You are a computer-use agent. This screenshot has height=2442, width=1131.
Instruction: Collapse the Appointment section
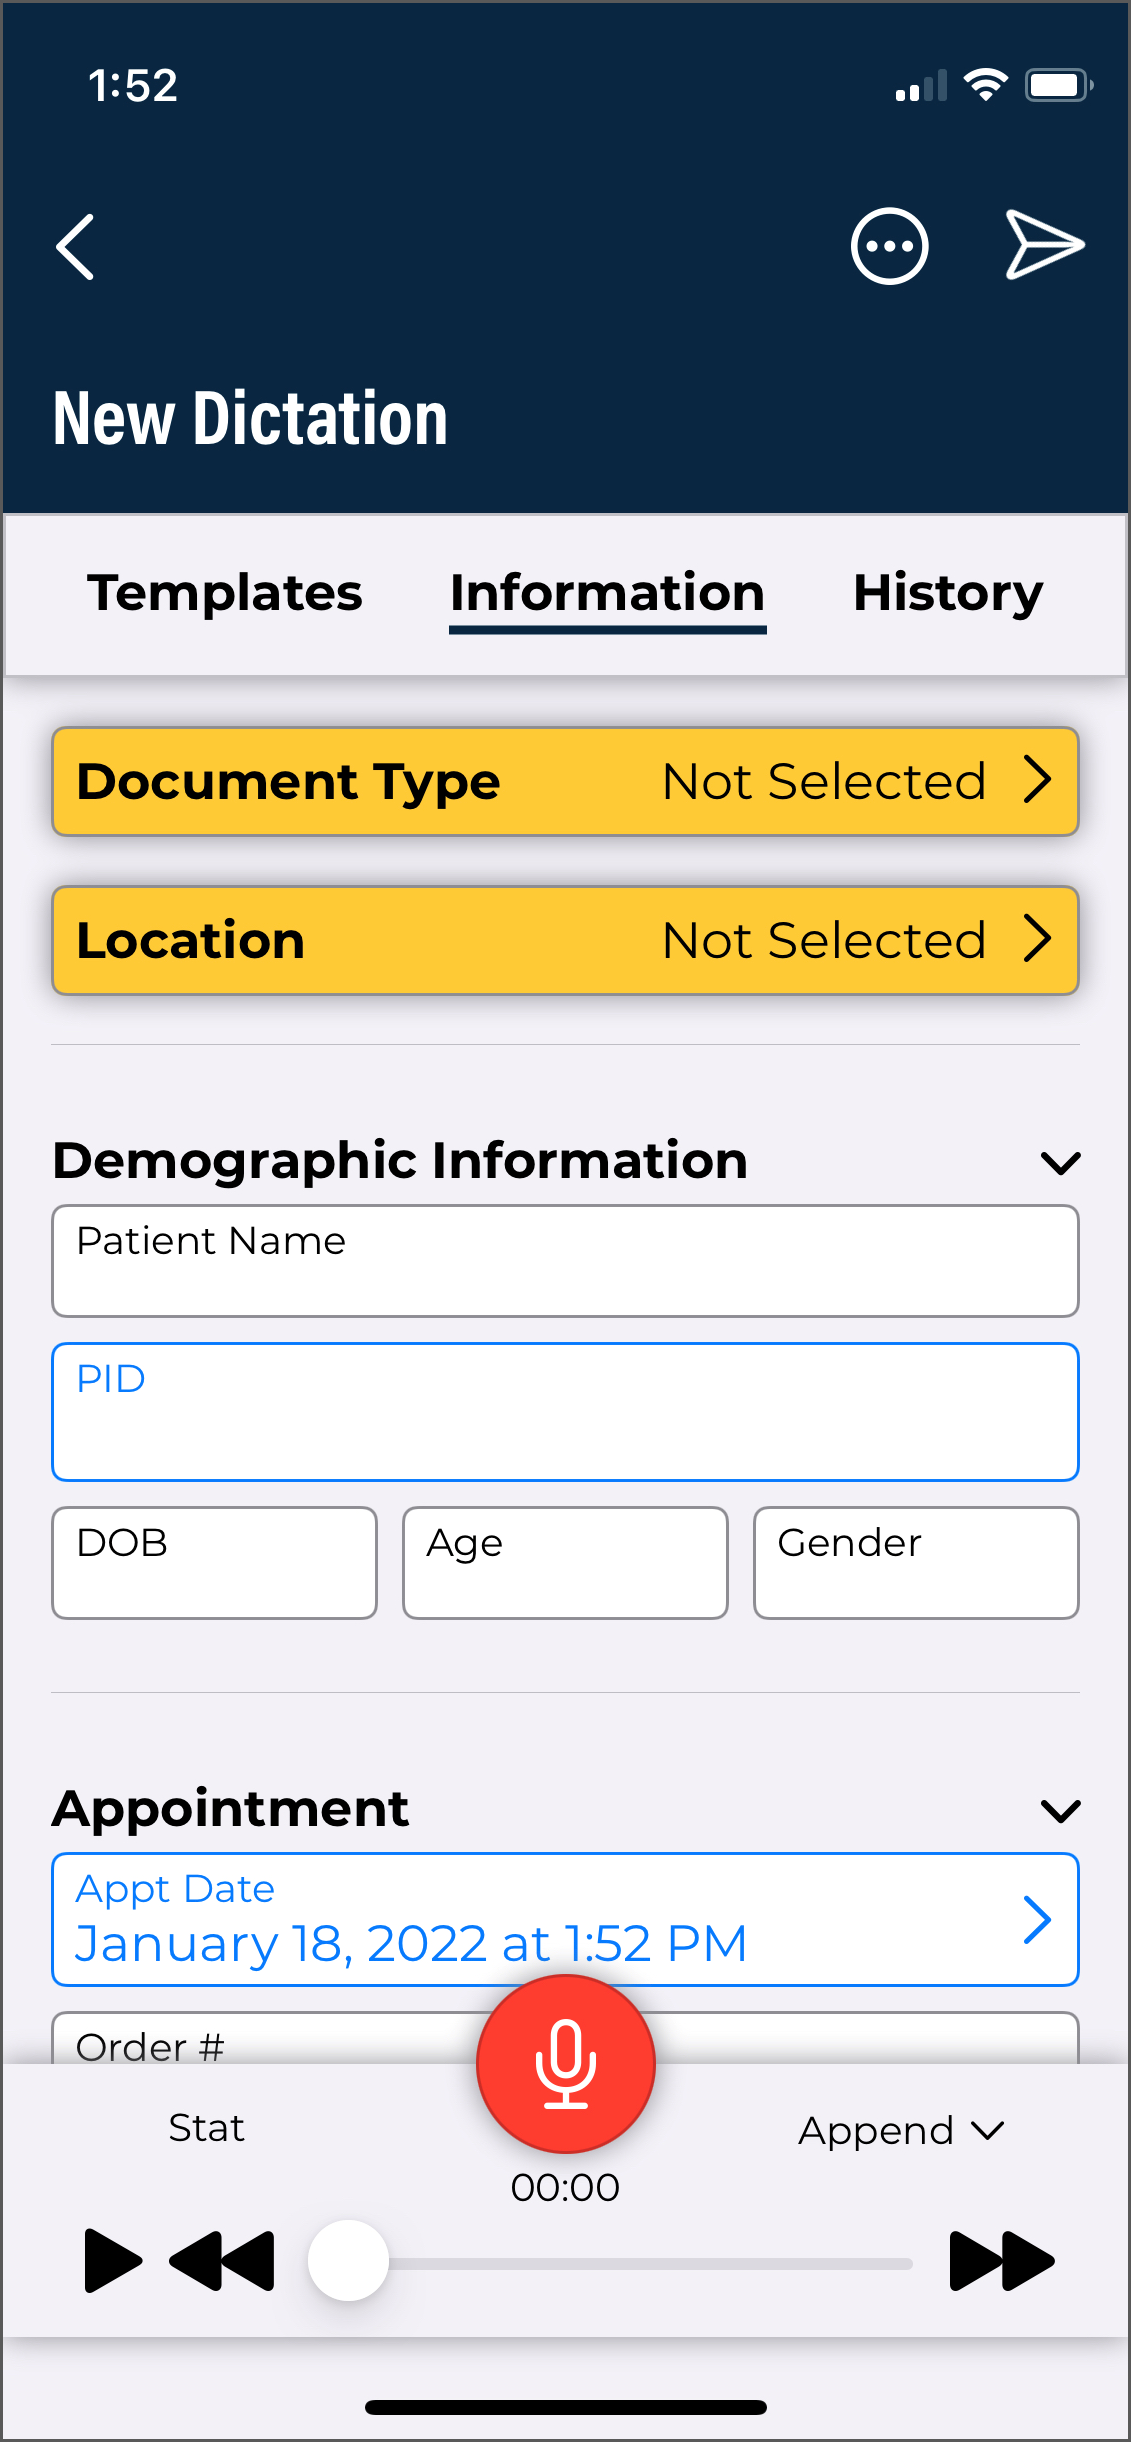click(x=1060, y=1811)
